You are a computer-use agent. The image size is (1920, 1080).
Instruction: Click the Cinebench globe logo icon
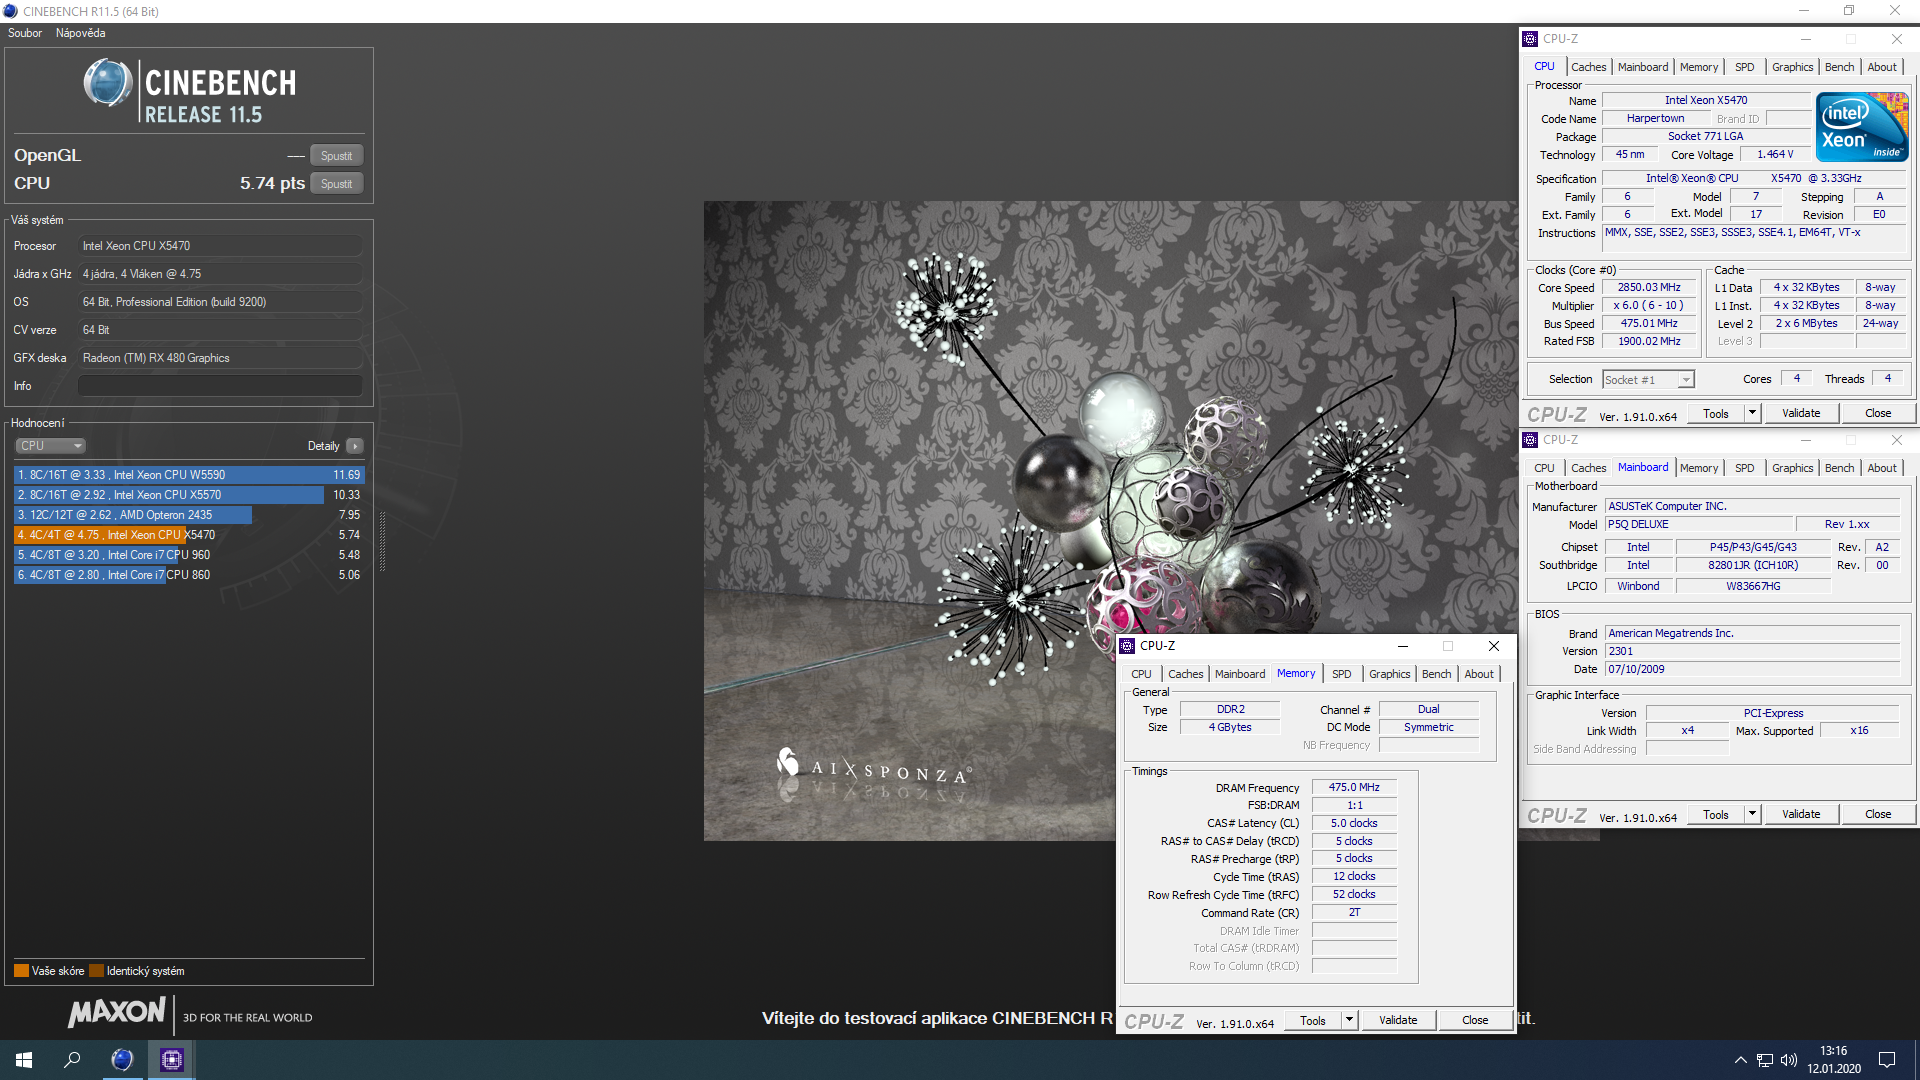pyautogui.click(x=108, y=83)
